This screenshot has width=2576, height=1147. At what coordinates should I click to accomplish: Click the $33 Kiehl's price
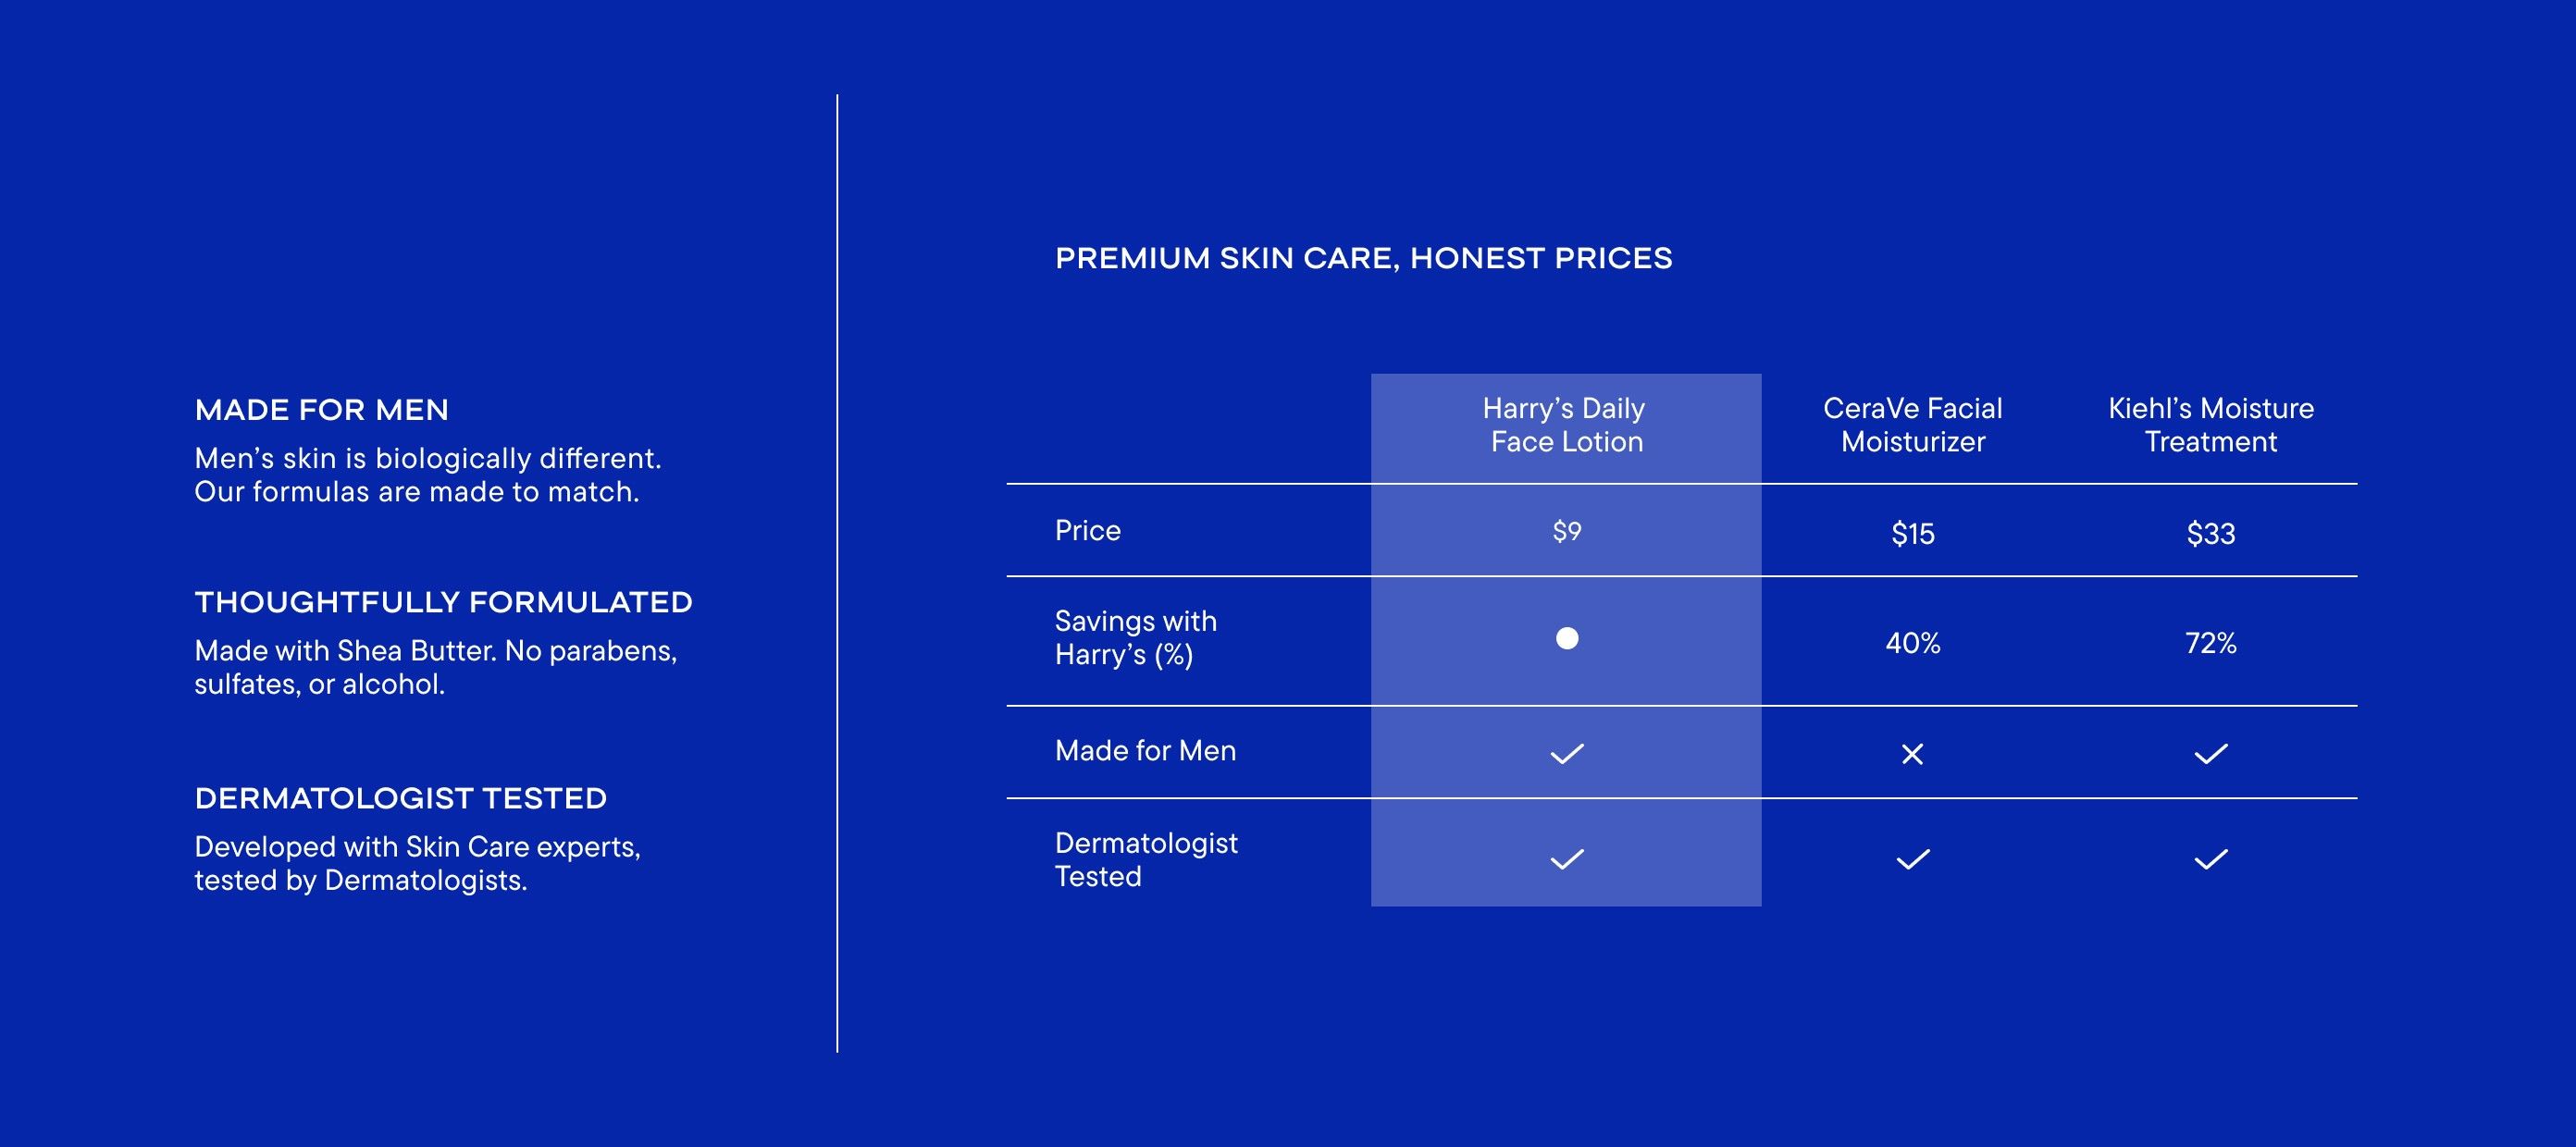pyautogui.click(x=2210, y=533)
